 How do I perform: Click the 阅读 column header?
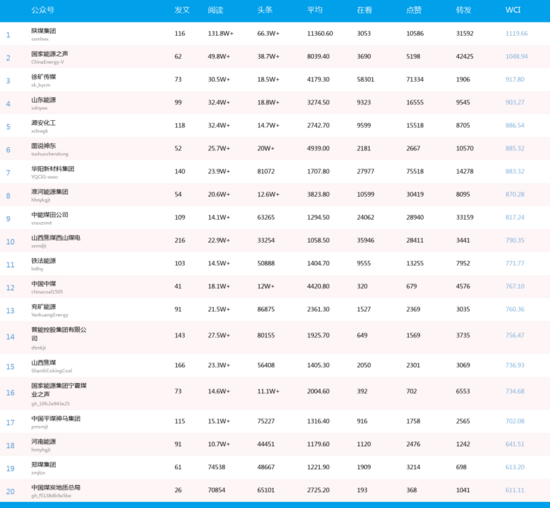pos(215,10)
